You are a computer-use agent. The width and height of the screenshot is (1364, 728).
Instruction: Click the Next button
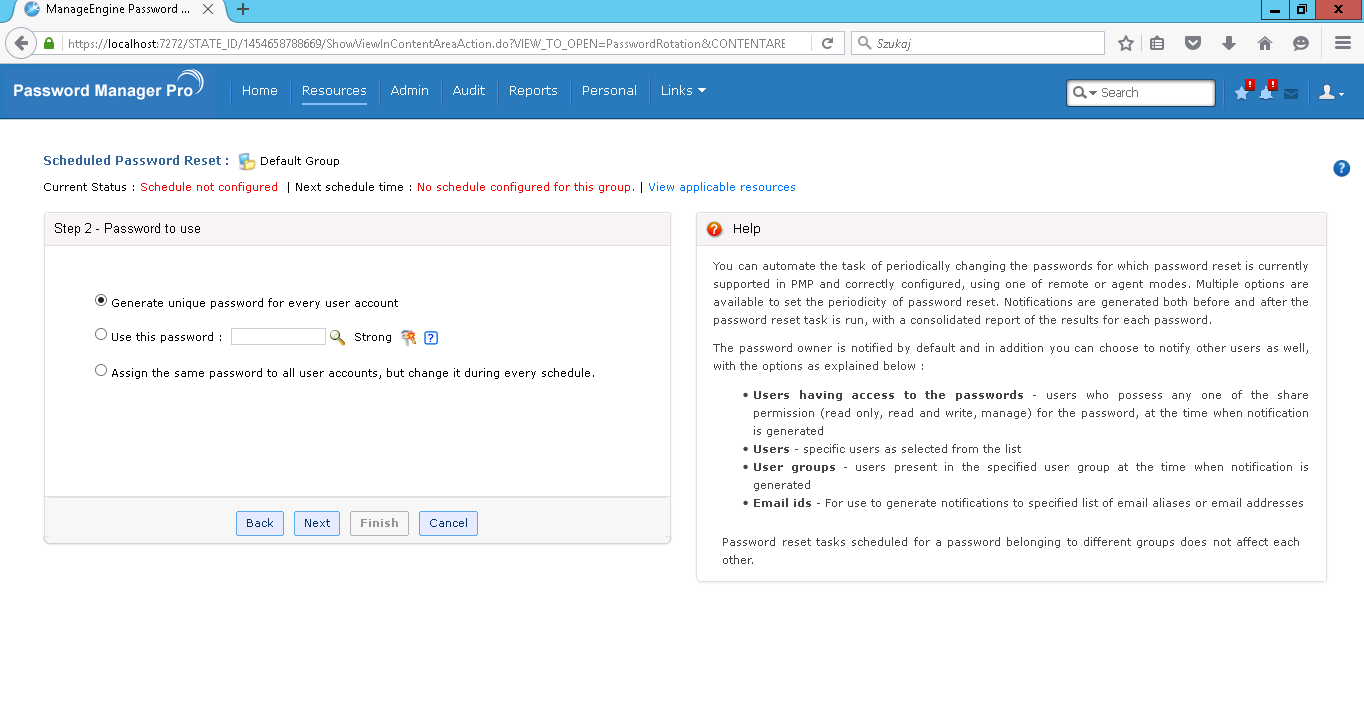[x=317, y=523]
